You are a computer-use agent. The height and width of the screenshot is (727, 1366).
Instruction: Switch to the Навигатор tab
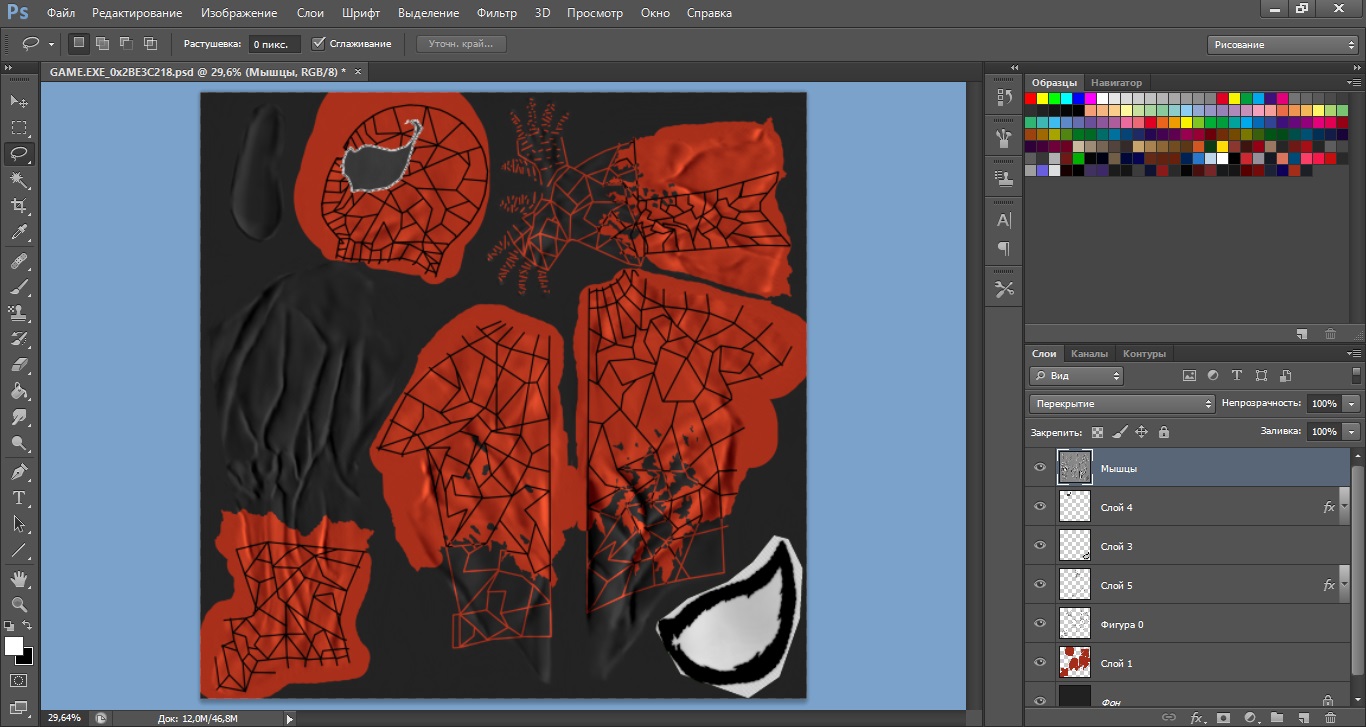(x=1117, y=82)
